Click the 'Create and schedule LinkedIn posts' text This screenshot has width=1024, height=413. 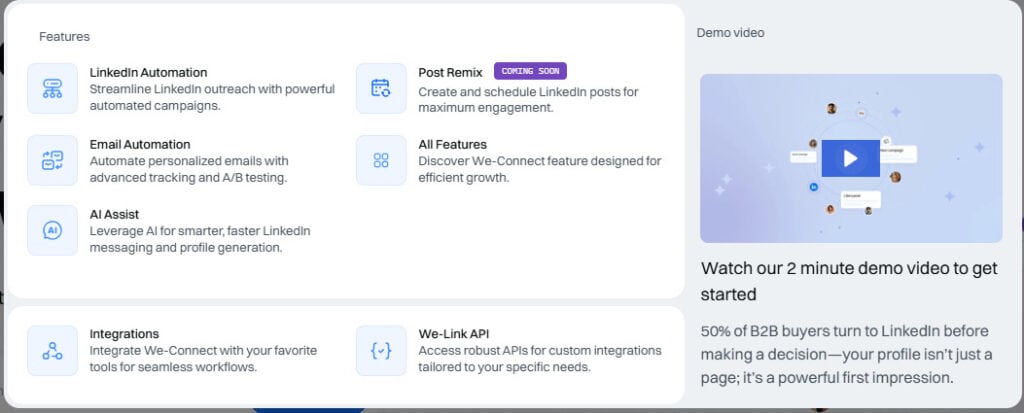click(528, 100)
